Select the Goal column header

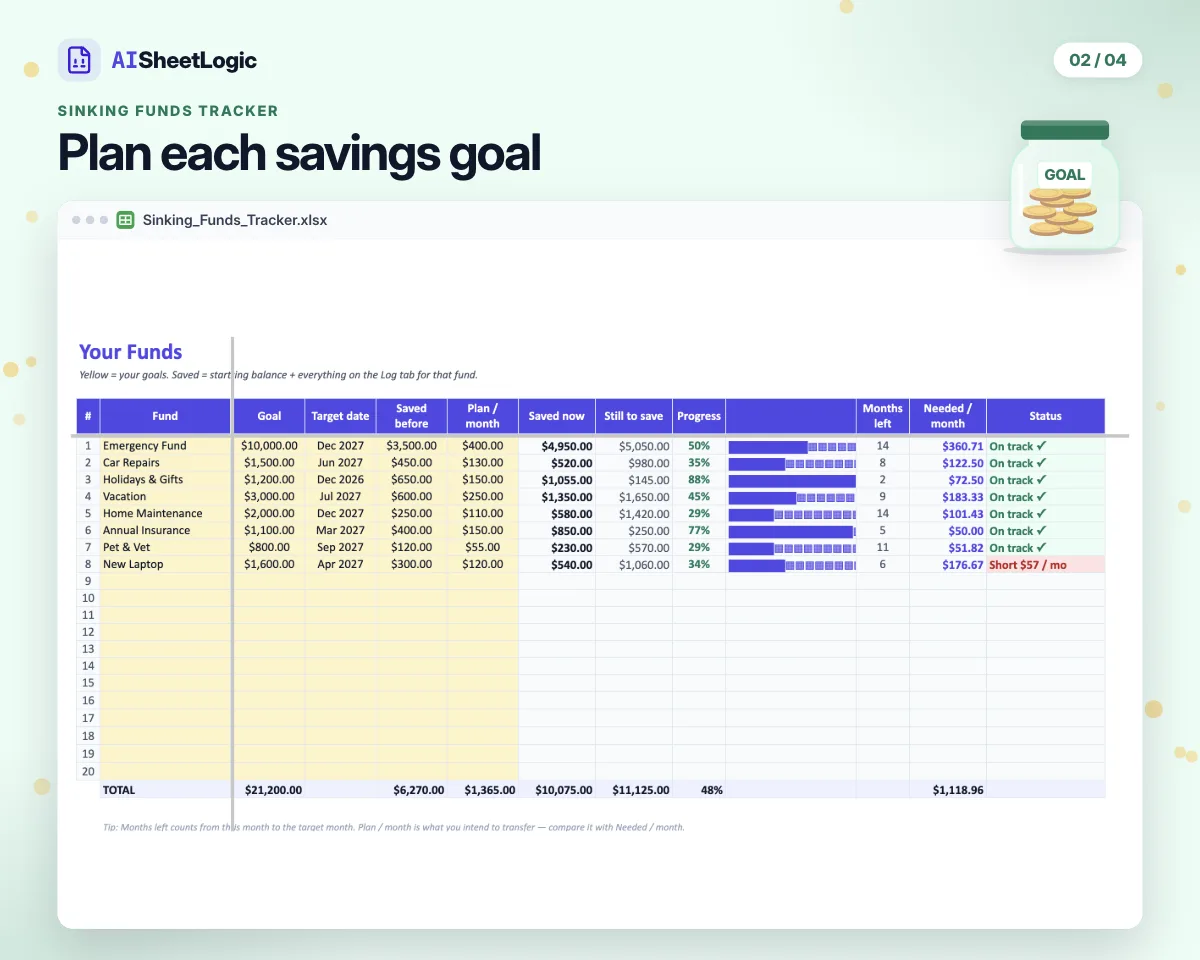click(269, 416)
